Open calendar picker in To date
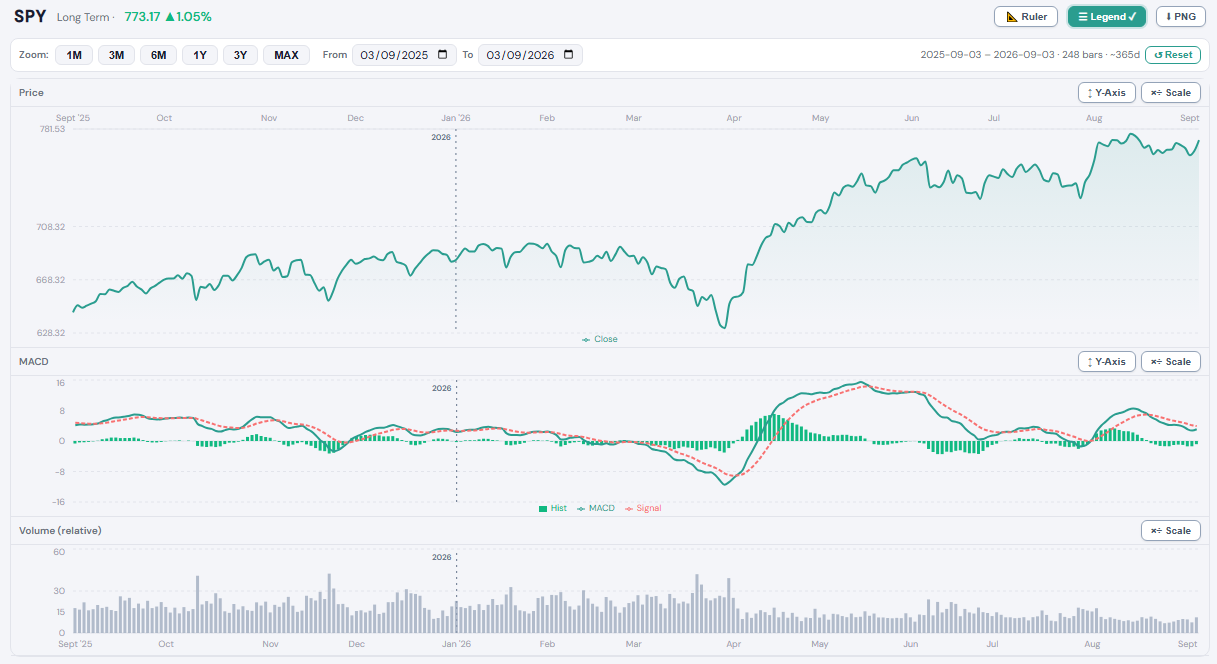 pos(569,55)
